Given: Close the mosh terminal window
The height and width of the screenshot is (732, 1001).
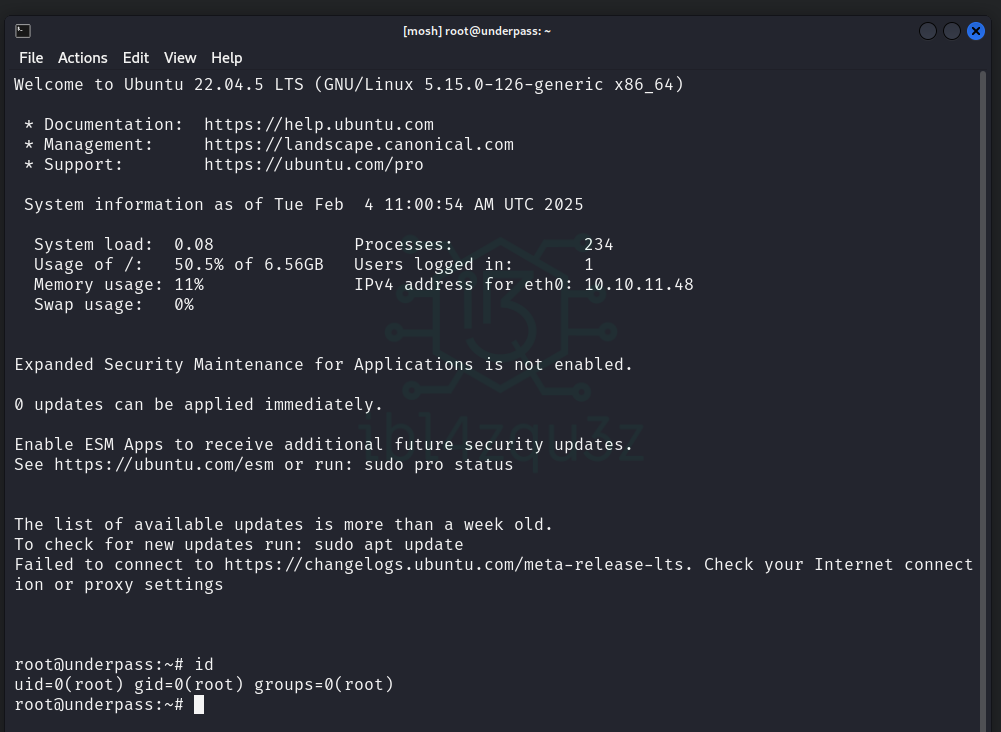Looking at the screenshot, I should coord(976,31).
